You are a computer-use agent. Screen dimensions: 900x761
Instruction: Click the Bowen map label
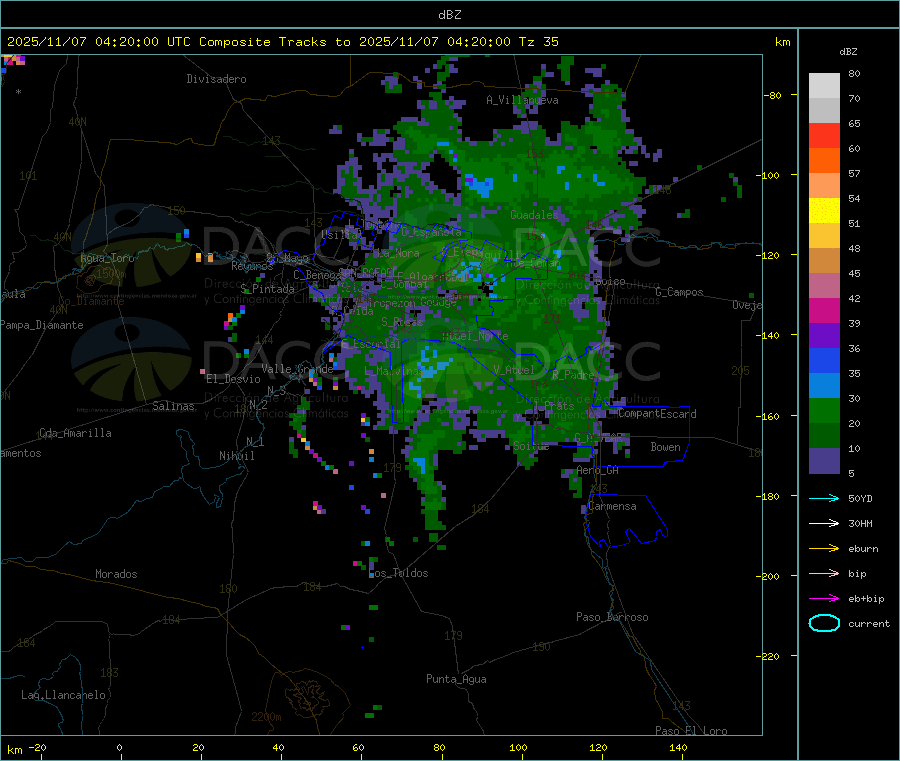pyautogui.click(x=666, y=447)
